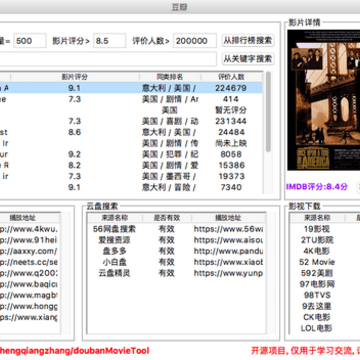Click the www.4kwu playback address
The width and height of the screenshot is (360, 360).
[29, 229]
